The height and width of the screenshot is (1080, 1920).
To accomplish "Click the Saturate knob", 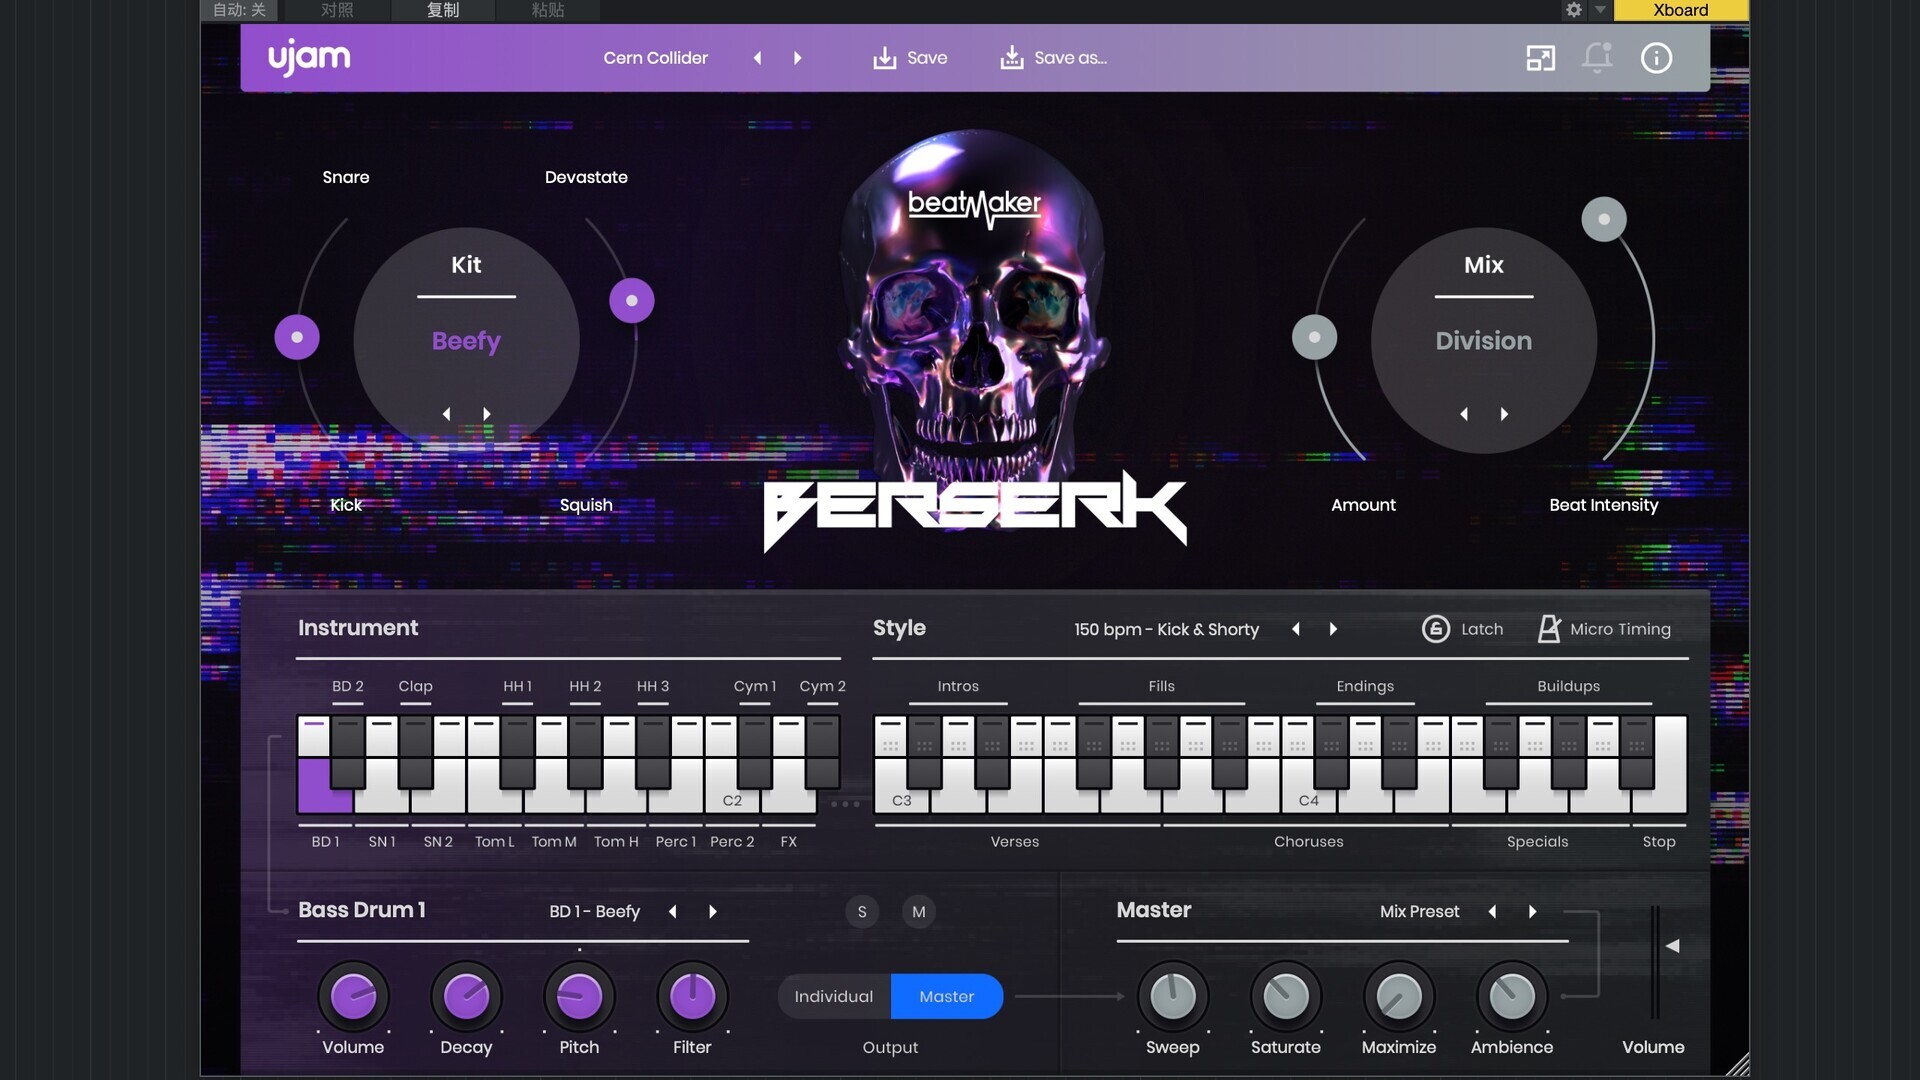I will pyautogui.click(x=1286, y=997).
